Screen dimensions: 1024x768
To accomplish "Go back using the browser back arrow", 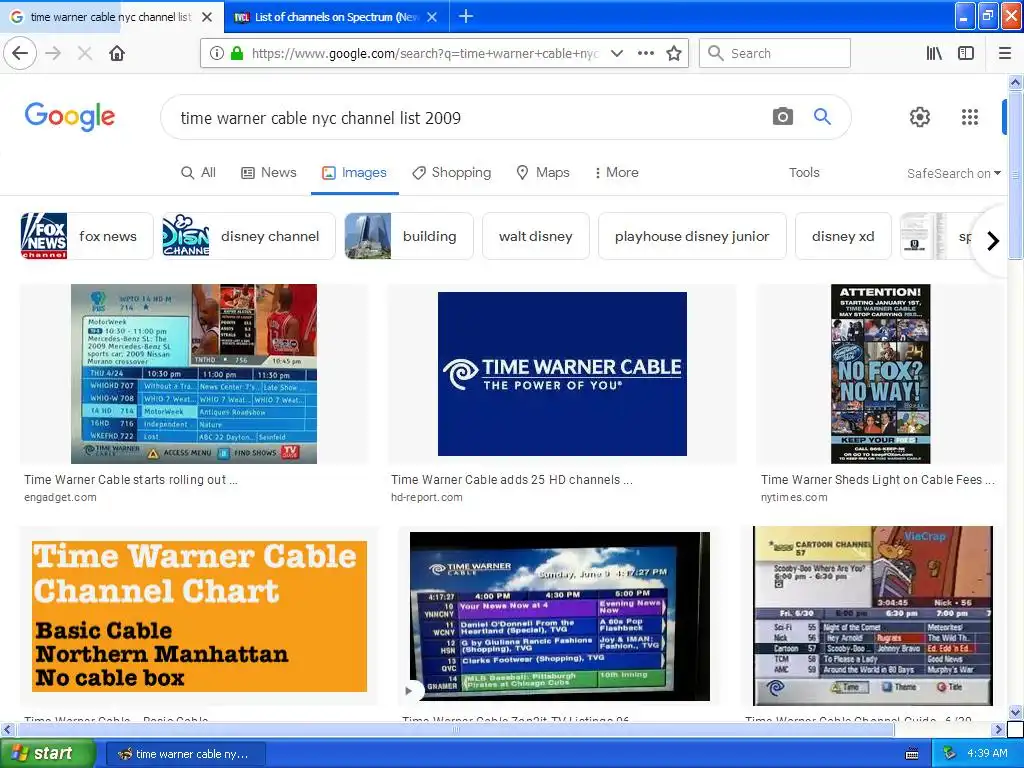I will coord(20,53).
